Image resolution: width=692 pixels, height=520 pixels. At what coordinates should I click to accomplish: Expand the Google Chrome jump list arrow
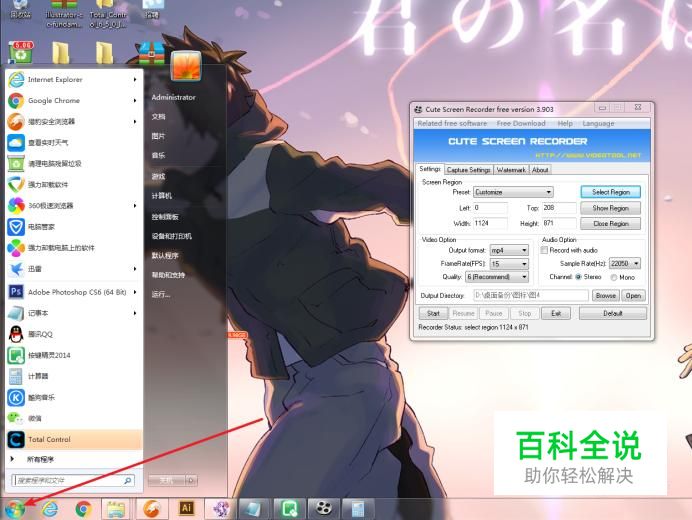pos(135,101)
